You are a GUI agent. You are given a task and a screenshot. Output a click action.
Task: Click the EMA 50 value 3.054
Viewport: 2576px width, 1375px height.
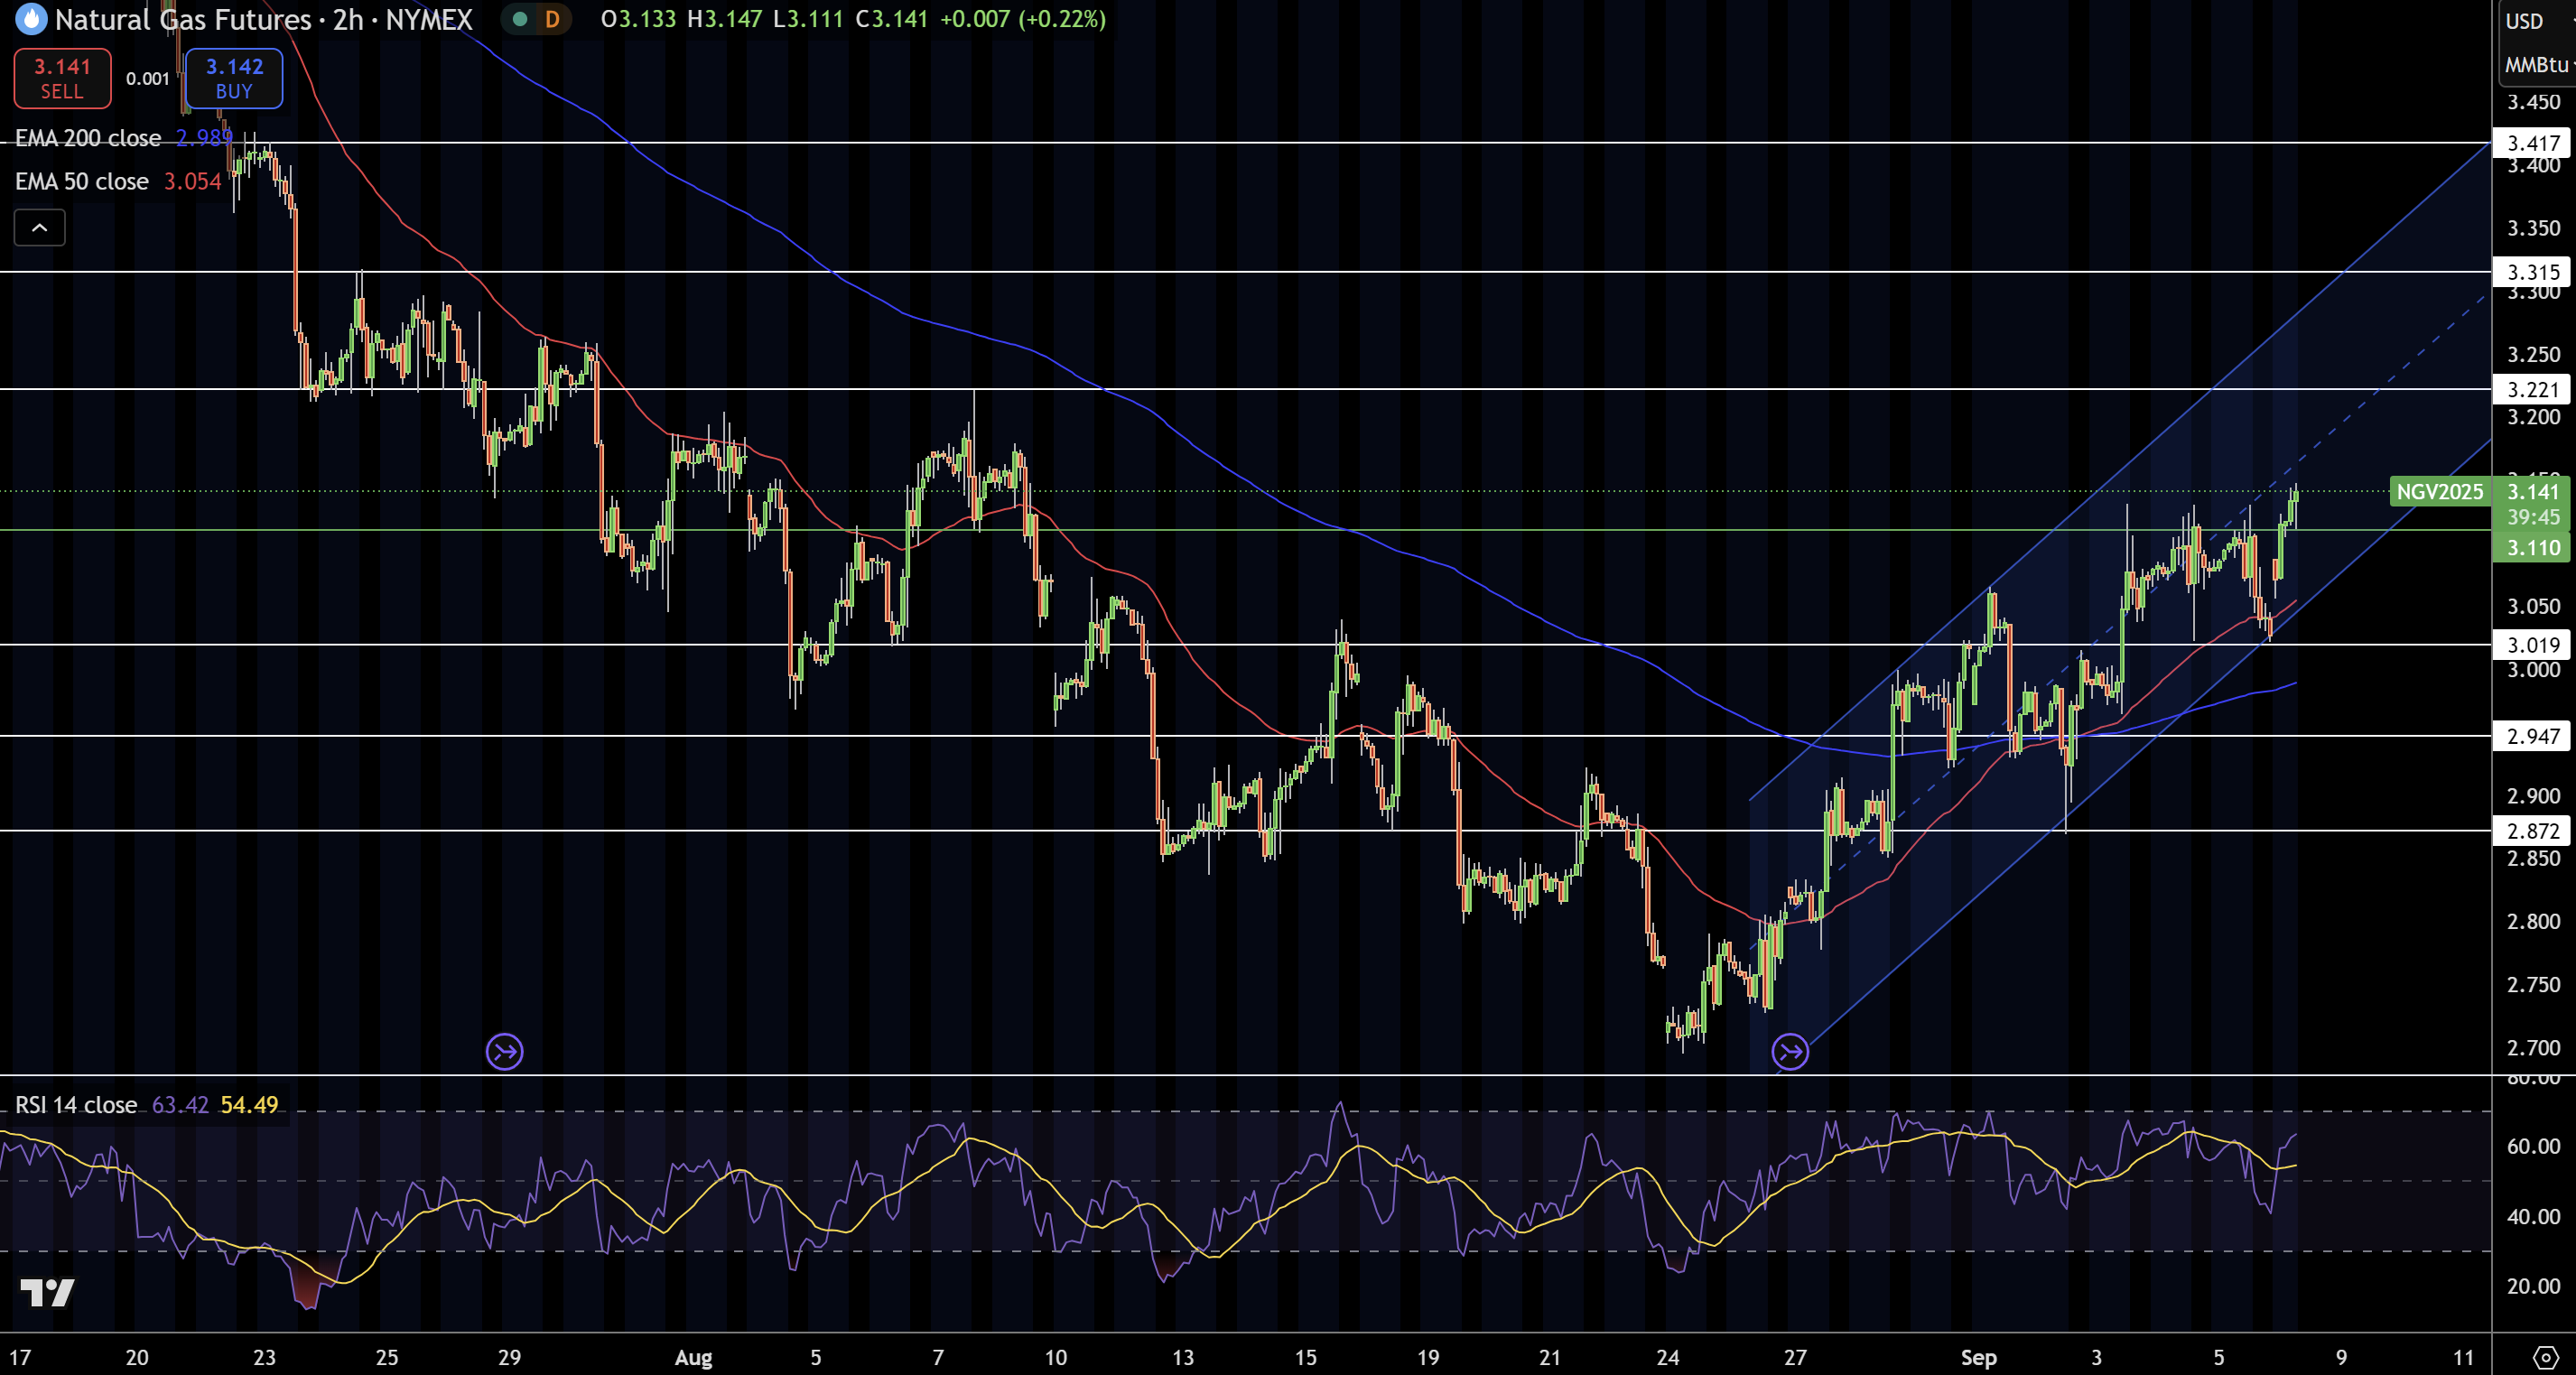tap(192, 181)
